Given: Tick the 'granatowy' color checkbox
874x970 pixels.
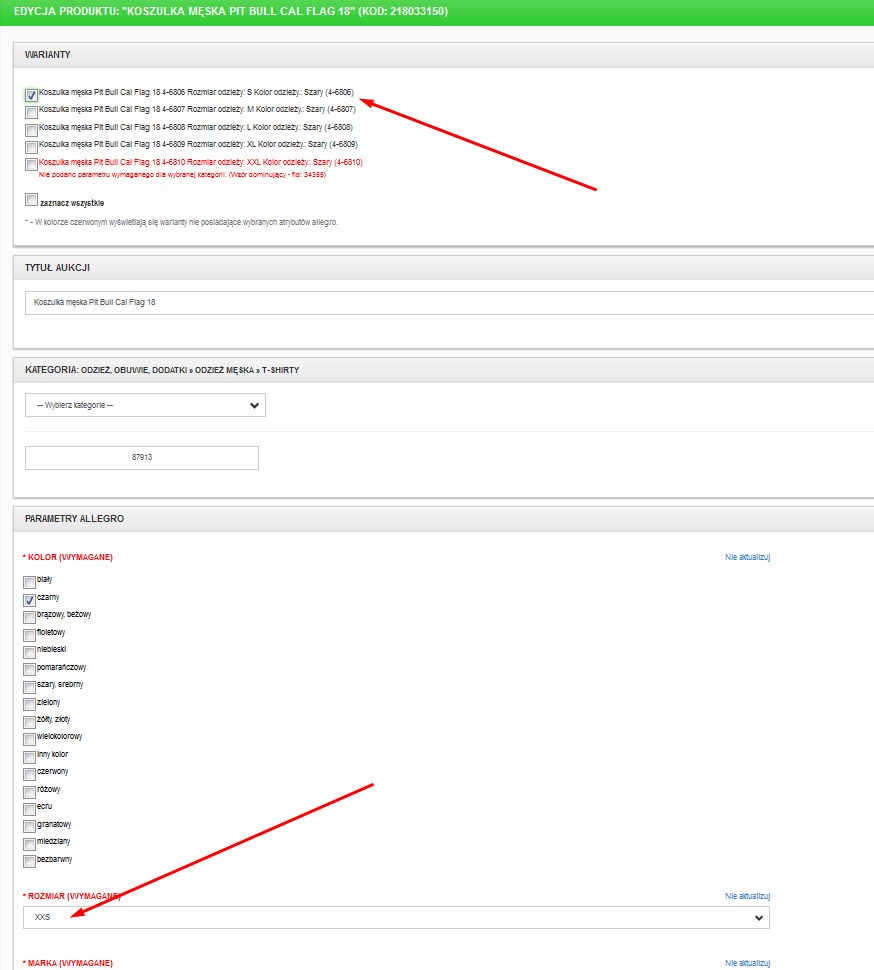Looking at the screenshot, I should click(30, 826).
